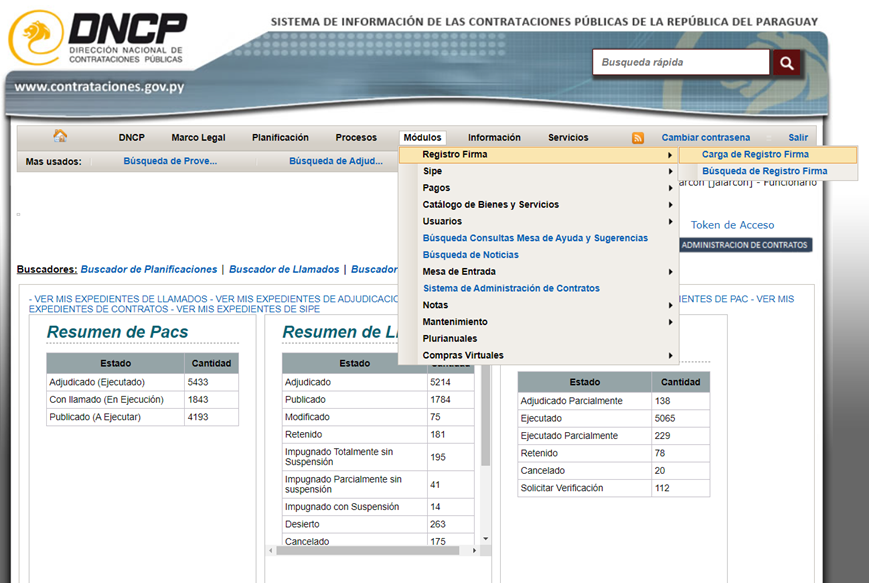This screenshot has width=869, height=583.
Task: Open the Marco Legal menu
Action: click(198, 137)
